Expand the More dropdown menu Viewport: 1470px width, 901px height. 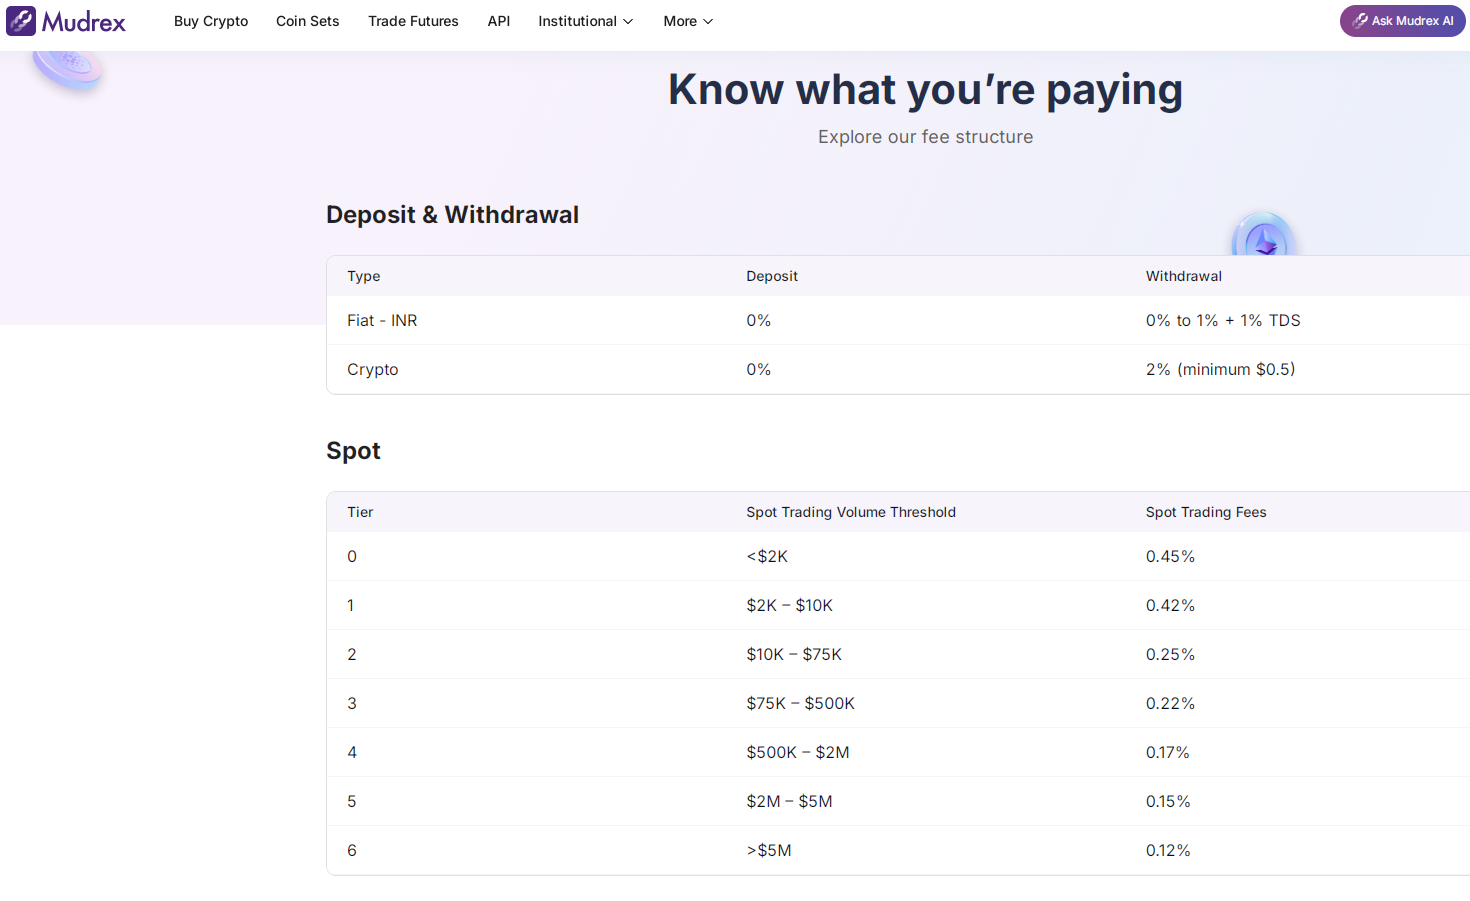point(687,21)
